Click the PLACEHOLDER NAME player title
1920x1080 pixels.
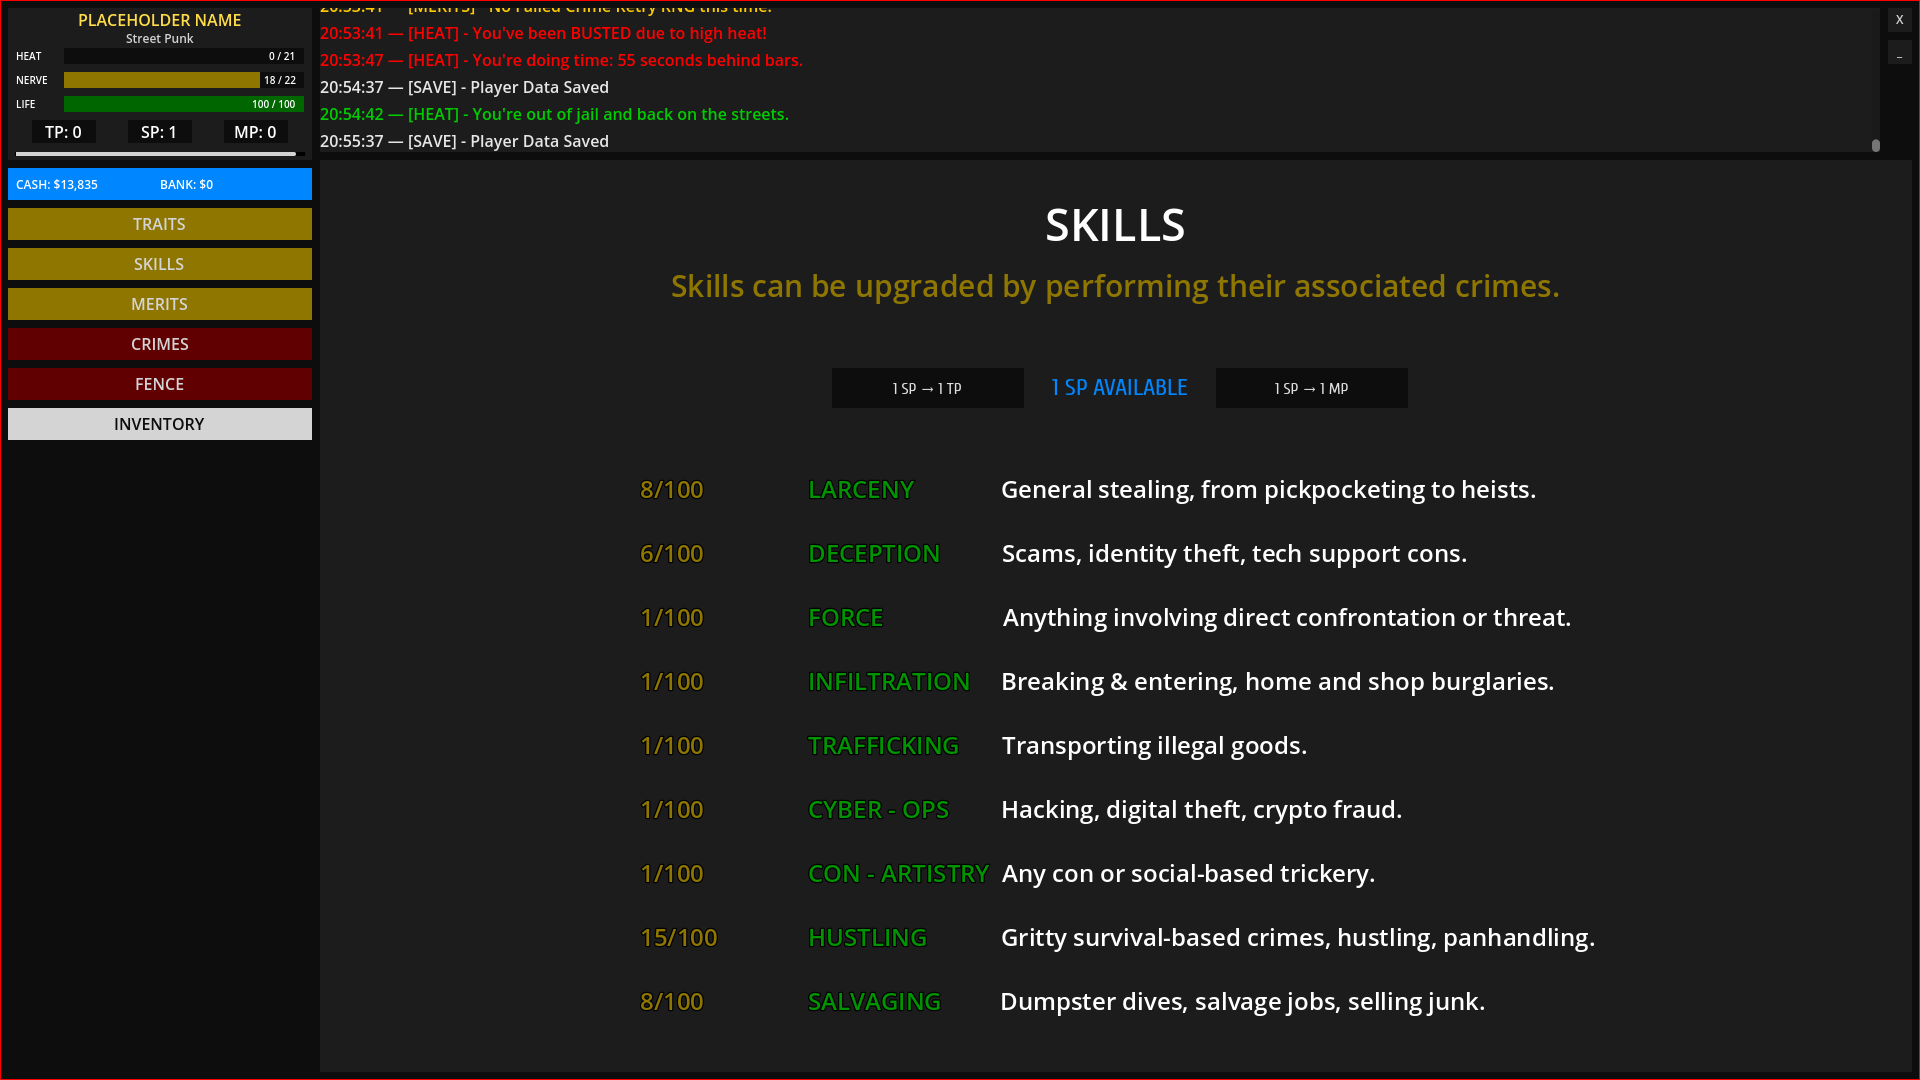tap(160, 20)
